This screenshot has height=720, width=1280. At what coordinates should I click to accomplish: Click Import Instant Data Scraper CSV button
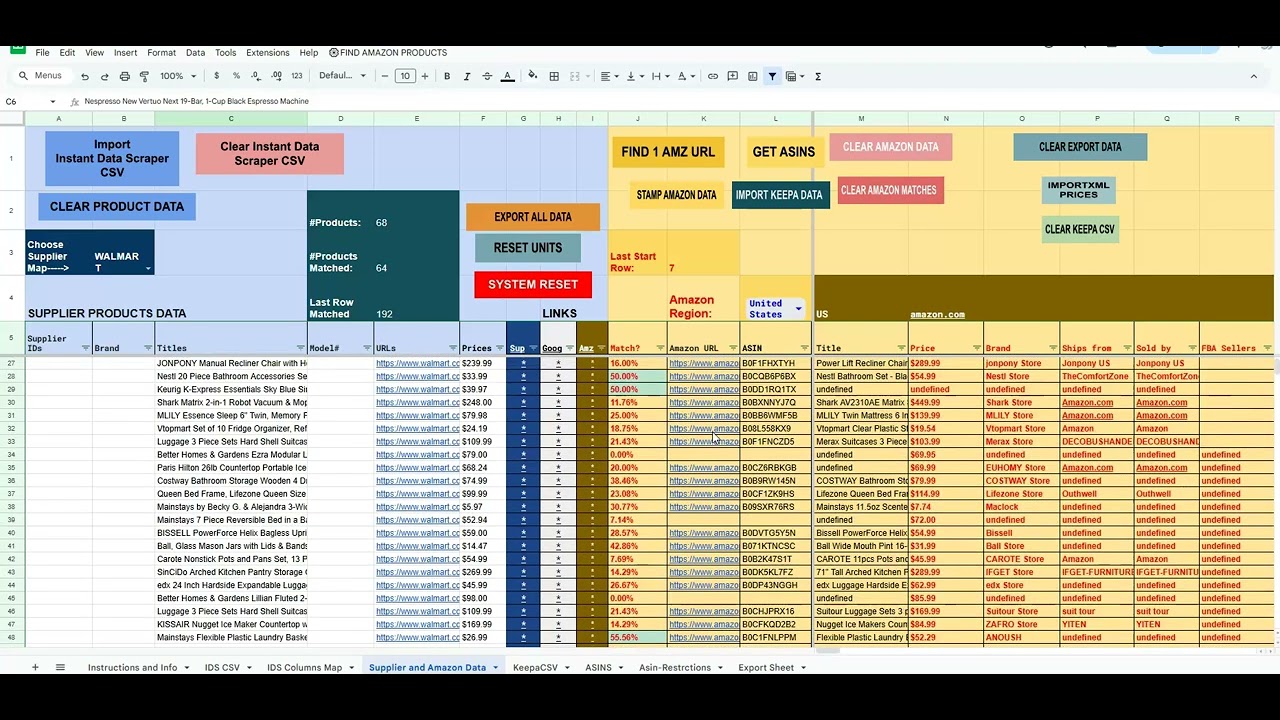(112, 158)
